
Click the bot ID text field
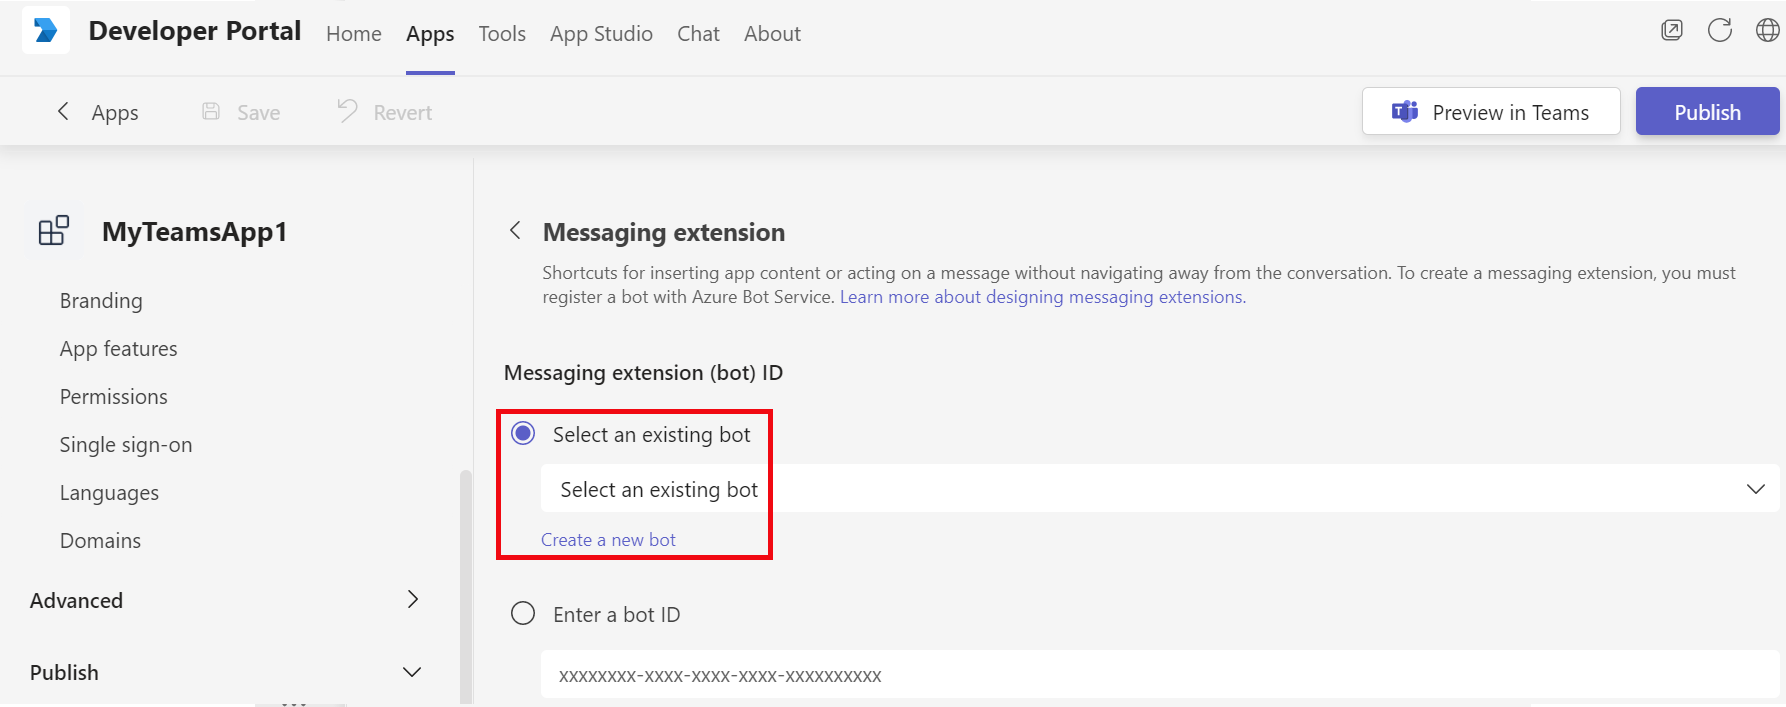[x=1160, y=675]
